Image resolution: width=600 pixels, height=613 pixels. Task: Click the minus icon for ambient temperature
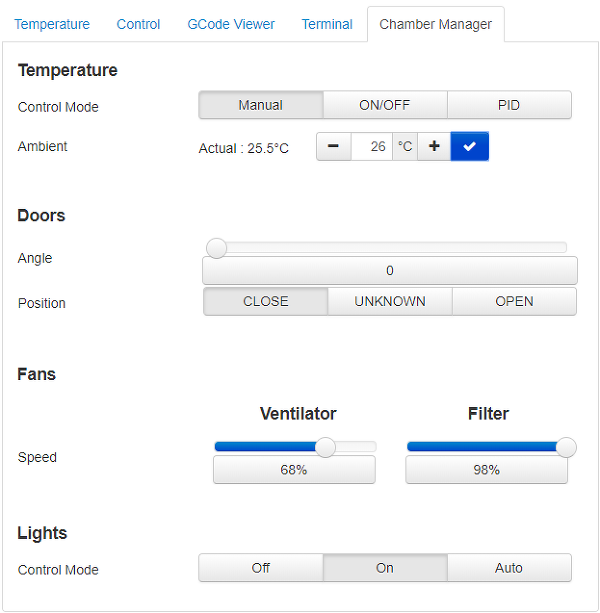click(333, 146)
